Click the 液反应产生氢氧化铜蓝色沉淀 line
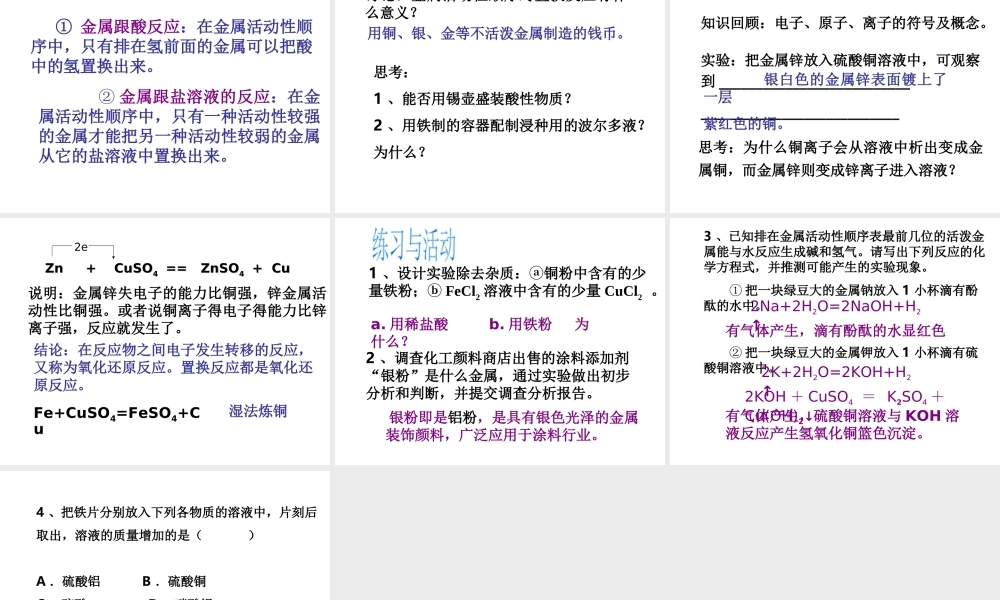Image resolution: width=1000 pixels, height=600 pixels. (825, 434)
